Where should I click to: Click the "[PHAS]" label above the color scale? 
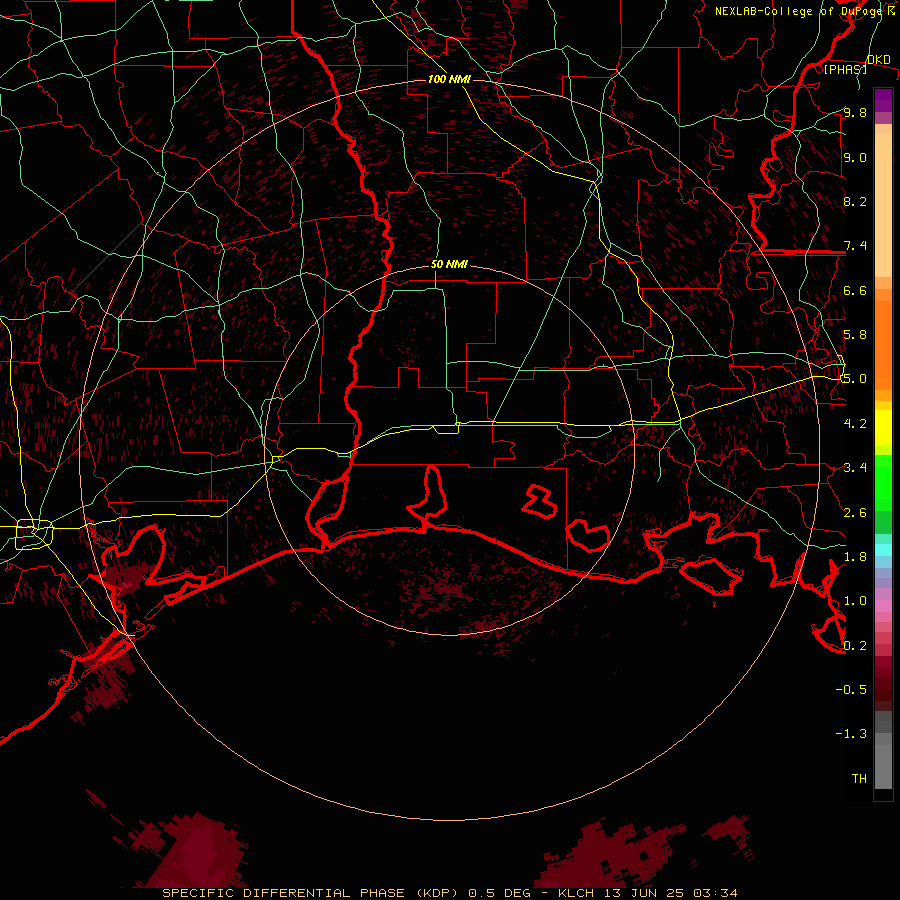coord(845,69)
